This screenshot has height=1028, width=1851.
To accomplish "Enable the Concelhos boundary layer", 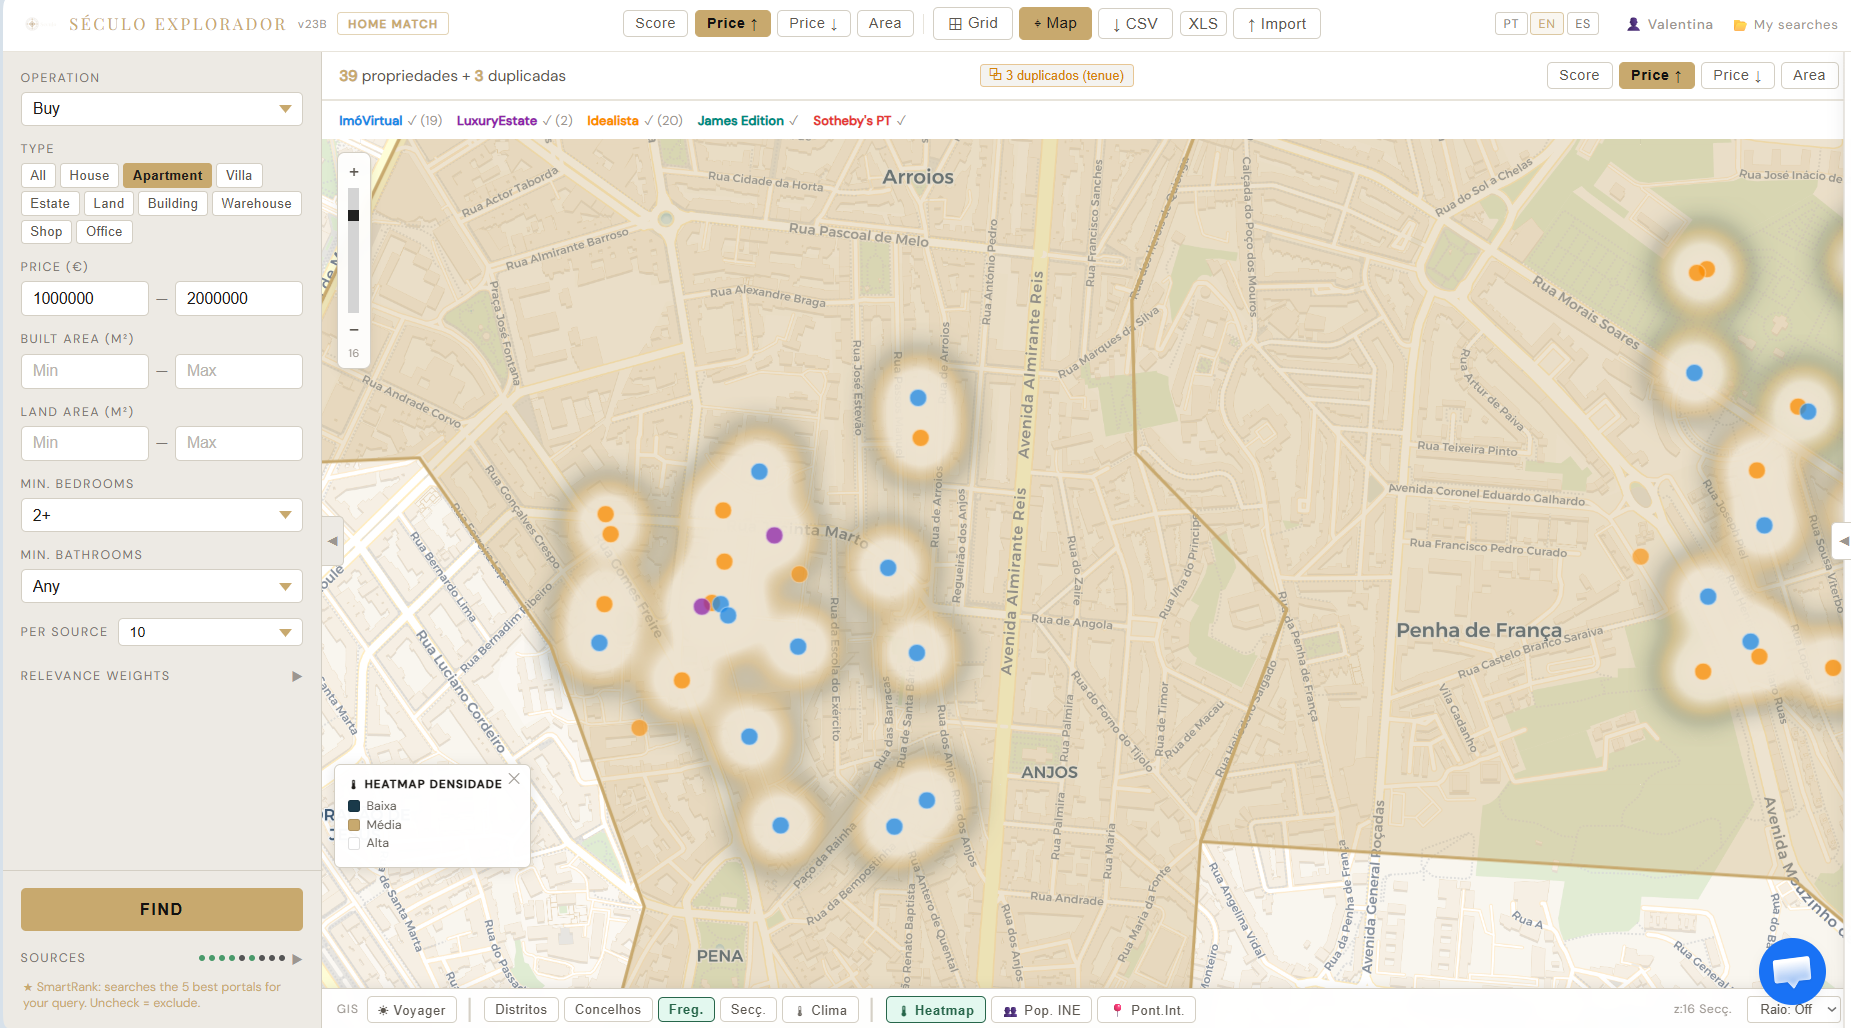I will coord(608,1010).
